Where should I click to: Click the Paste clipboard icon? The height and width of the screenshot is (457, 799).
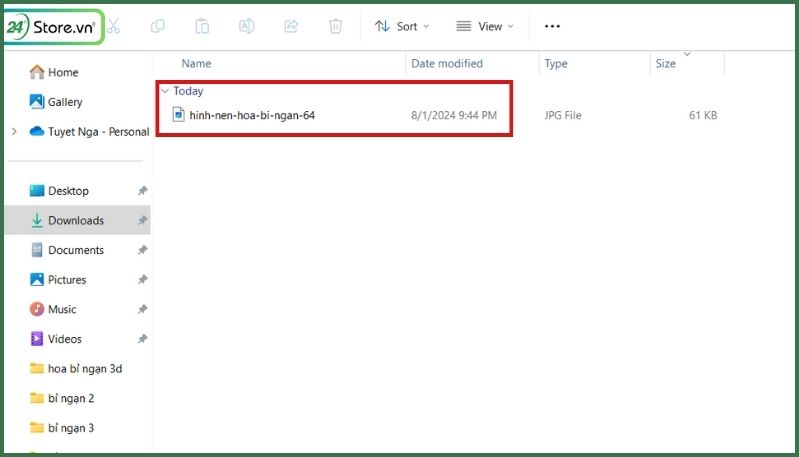pyautogui.click(x=202, y=26)
